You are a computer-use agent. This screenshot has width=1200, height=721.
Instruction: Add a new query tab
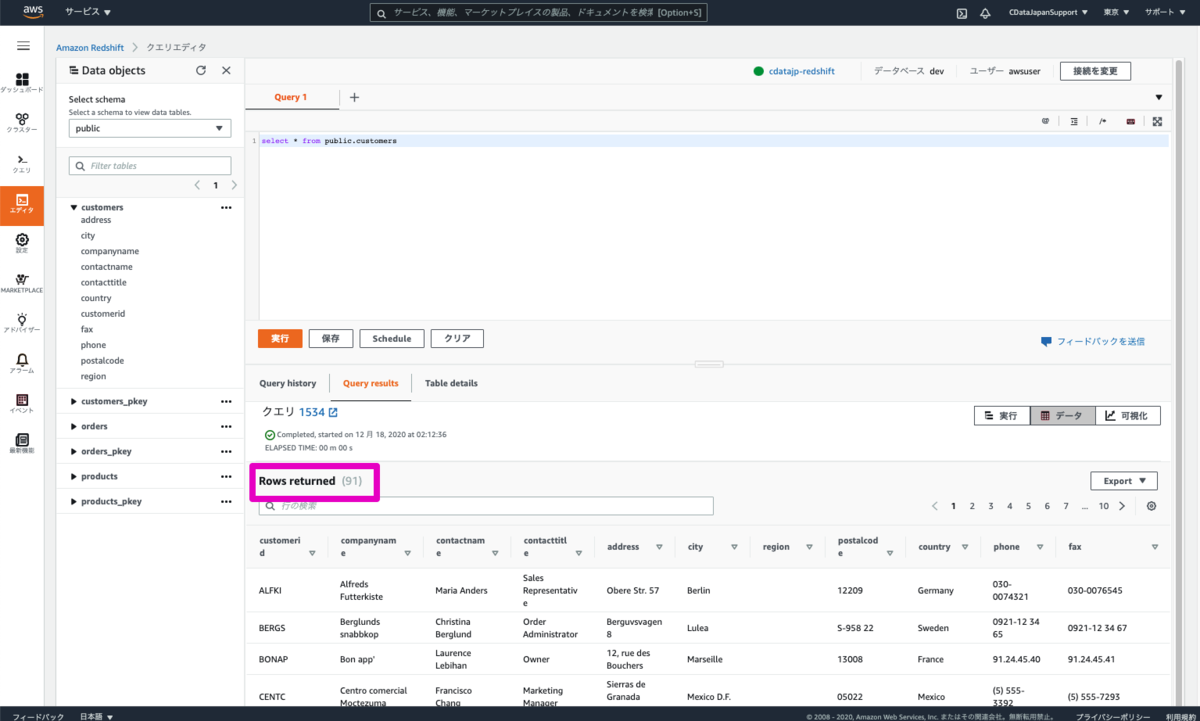(x=354, y=97)
